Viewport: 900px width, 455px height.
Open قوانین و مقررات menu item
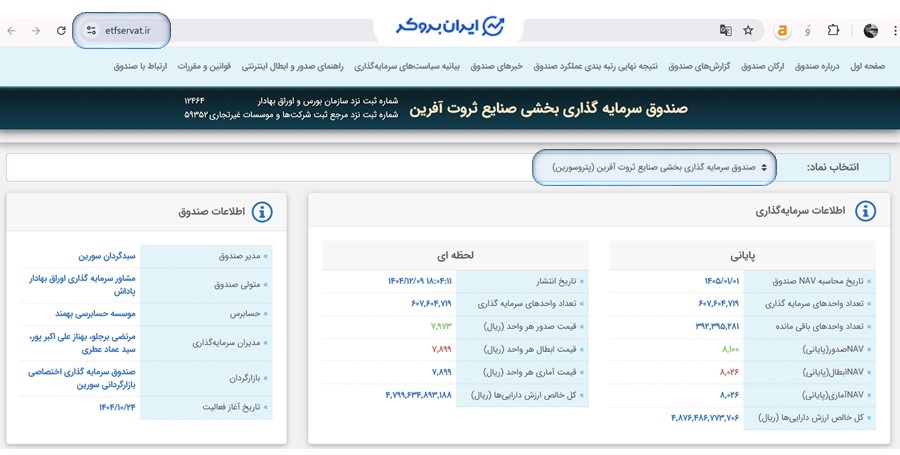204,66
